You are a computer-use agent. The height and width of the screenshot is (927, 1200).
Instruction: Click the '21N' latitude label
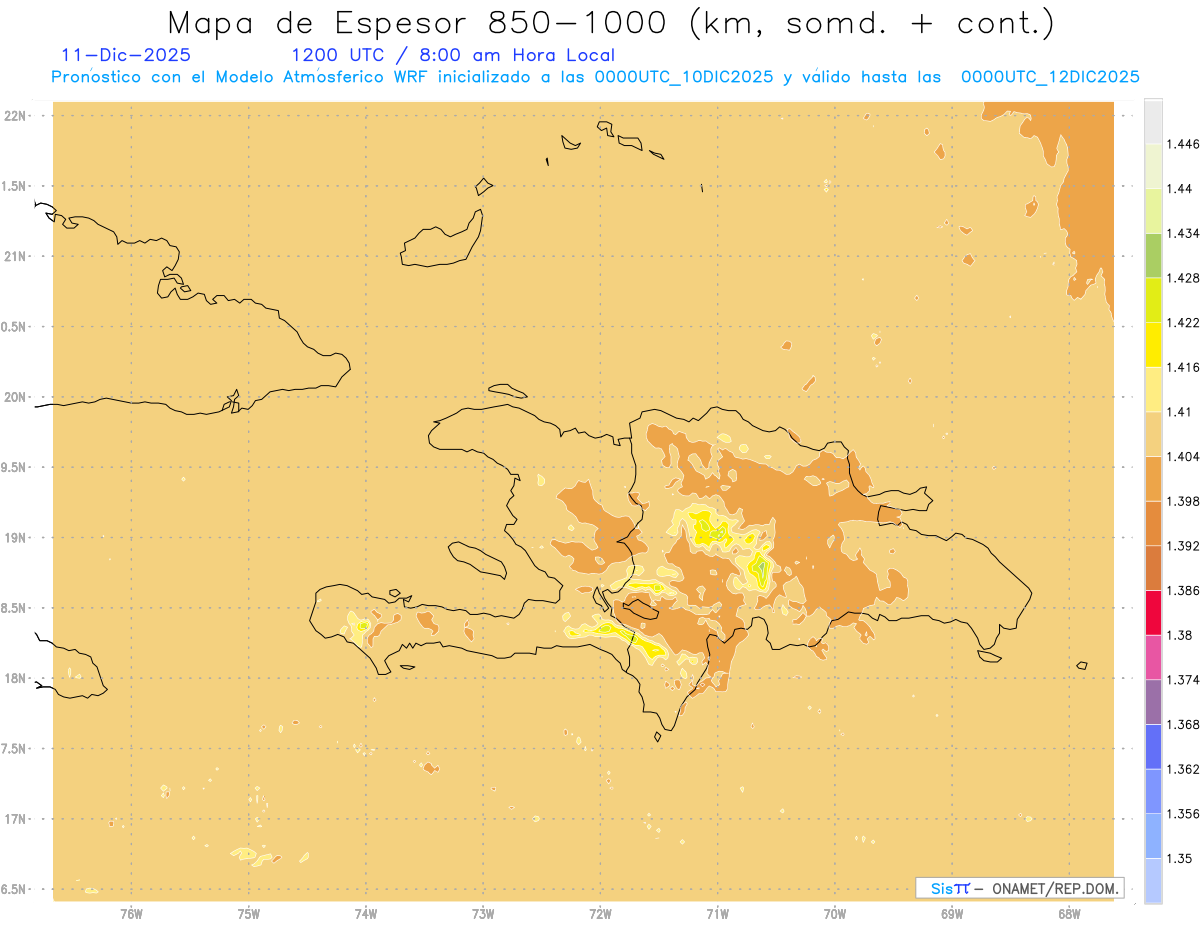tap(16, 256)
